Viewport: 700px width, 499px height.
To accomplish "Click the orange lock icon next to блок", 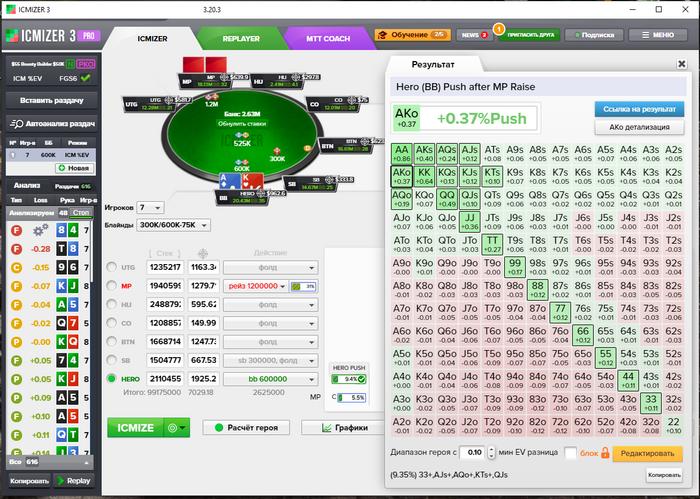I will pos(605,453).
